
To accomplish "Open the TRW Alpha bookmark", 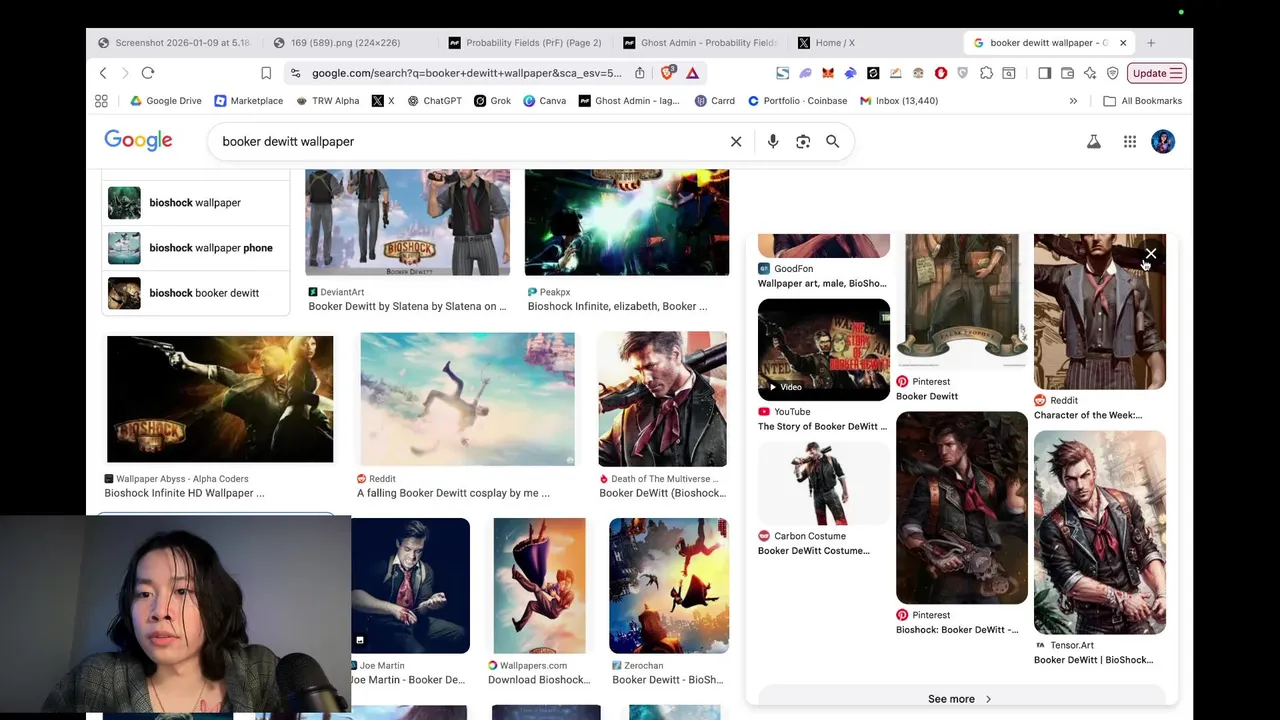I will tap(328, 101).
